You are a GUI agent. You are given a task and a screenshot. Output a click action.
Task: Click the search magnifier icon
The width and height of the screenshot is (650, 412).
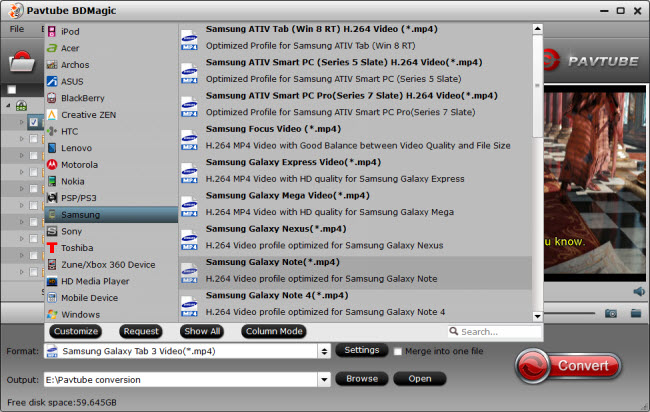(454, 331)
